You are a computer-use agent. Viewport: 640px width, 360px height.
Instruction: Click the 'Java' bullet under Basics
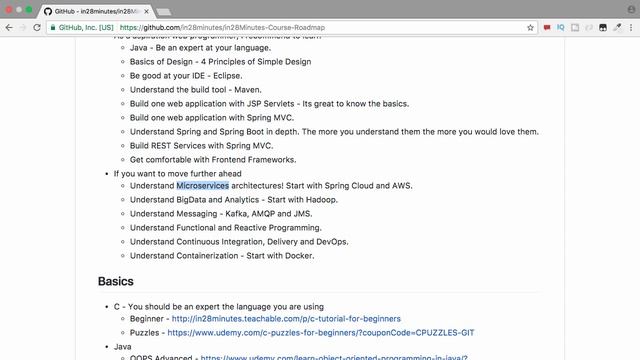(x=122, y=347)
